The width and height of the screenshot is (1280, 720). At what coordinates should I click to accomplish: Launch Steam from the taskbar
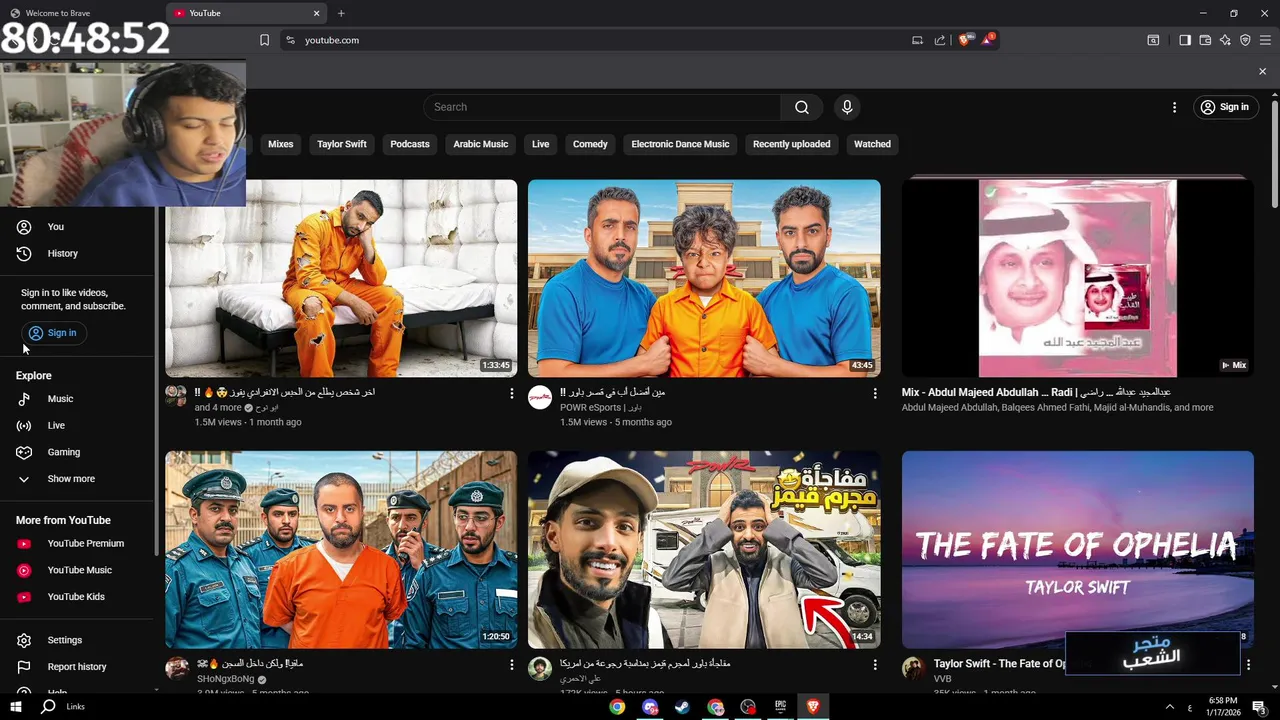click(682, 707)
